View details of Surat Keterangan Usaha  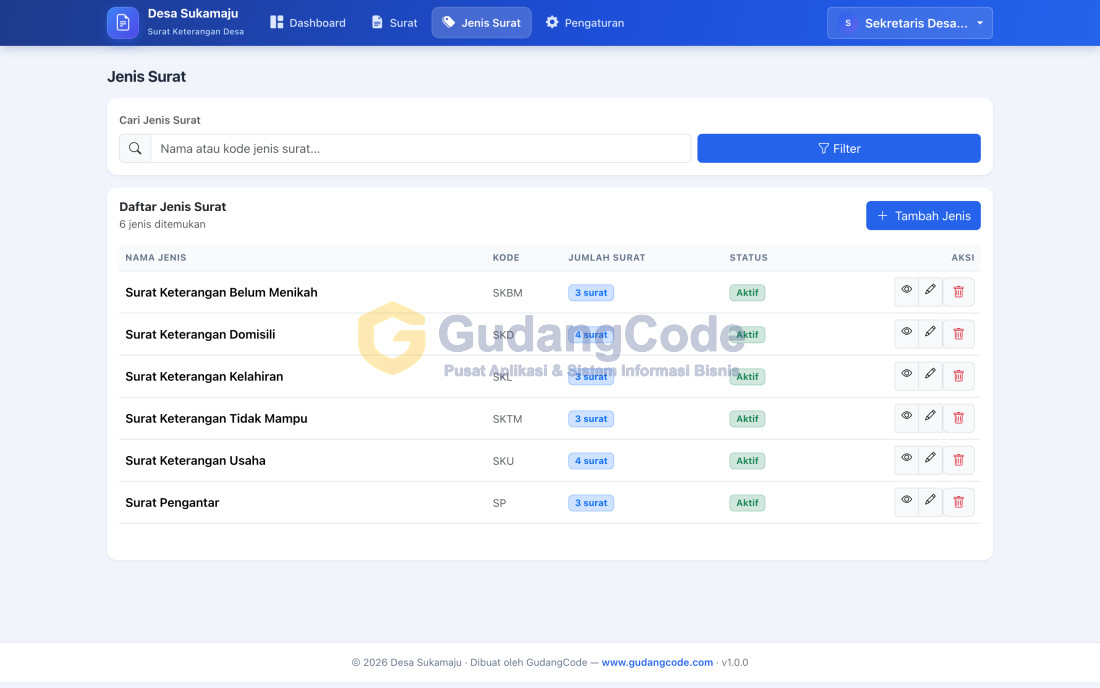tap(906, 460)
